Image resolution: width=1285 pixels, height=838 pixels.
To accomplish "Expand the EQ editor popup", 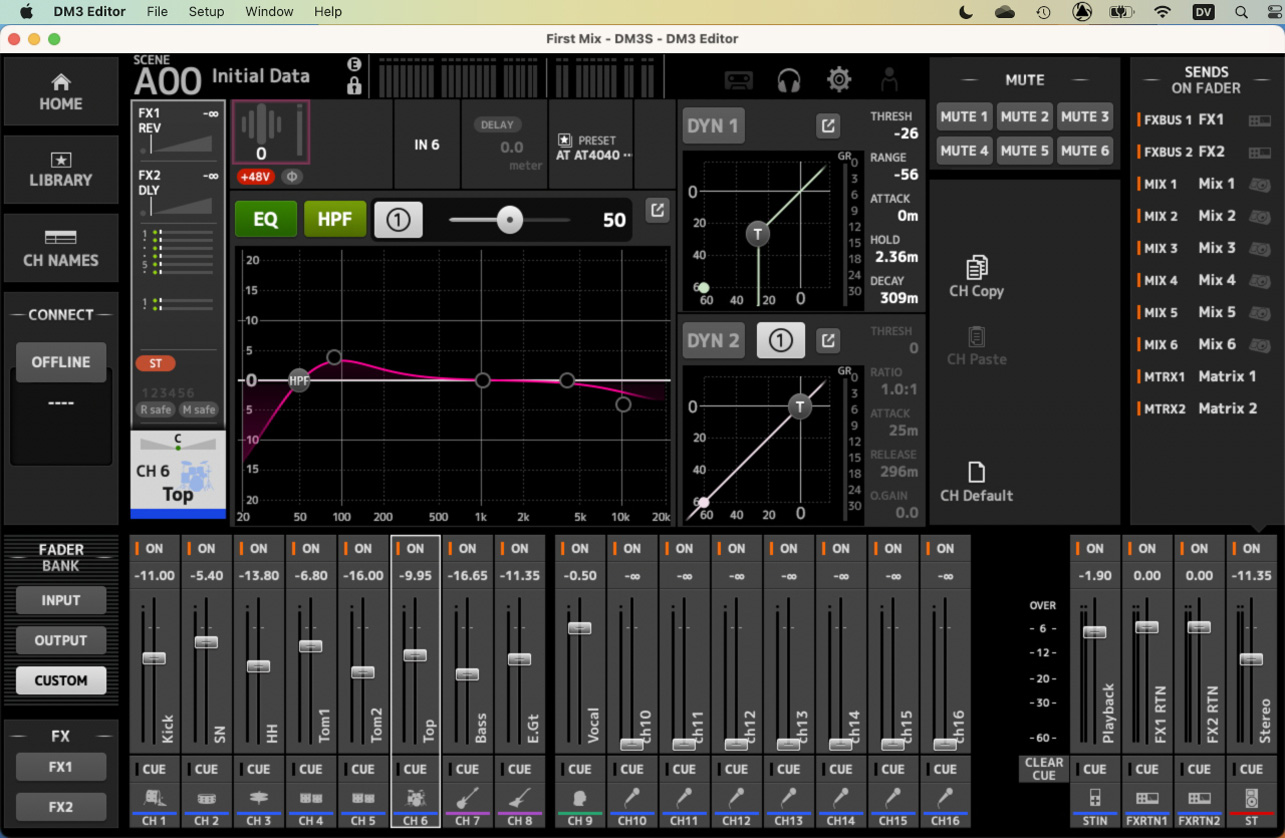I will coord(657,210).
